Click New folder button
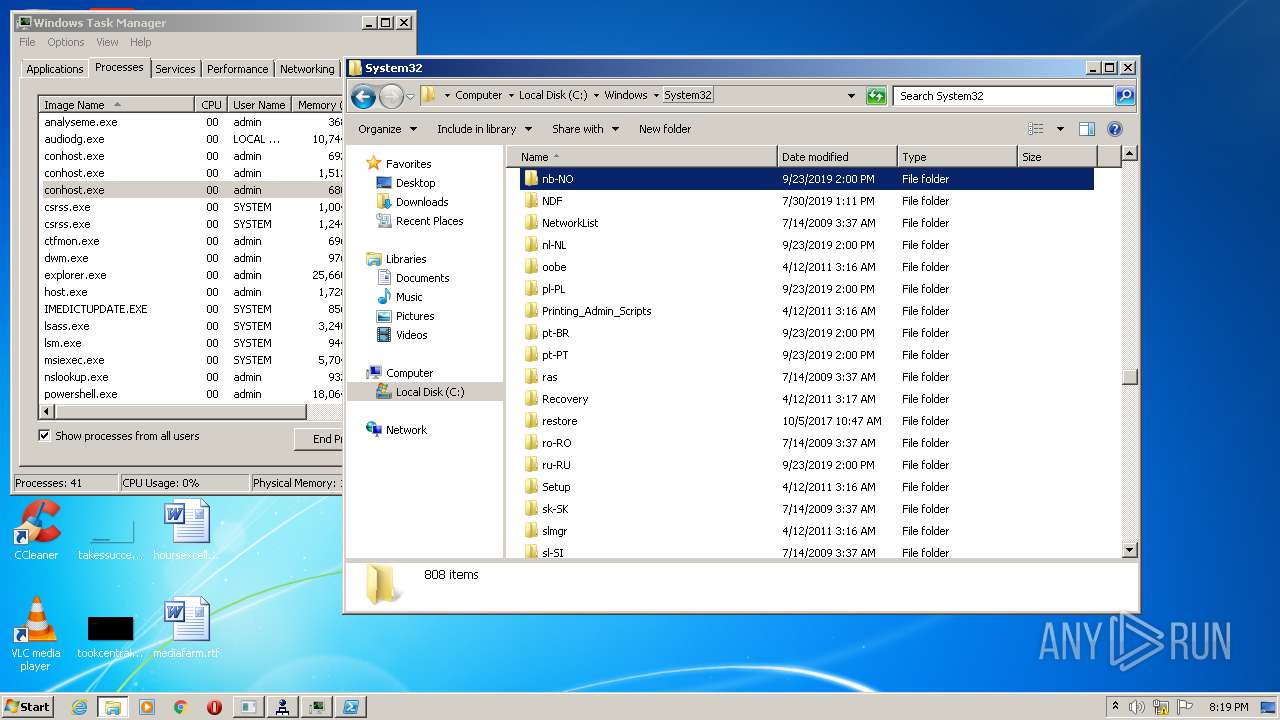 [665, 129]
